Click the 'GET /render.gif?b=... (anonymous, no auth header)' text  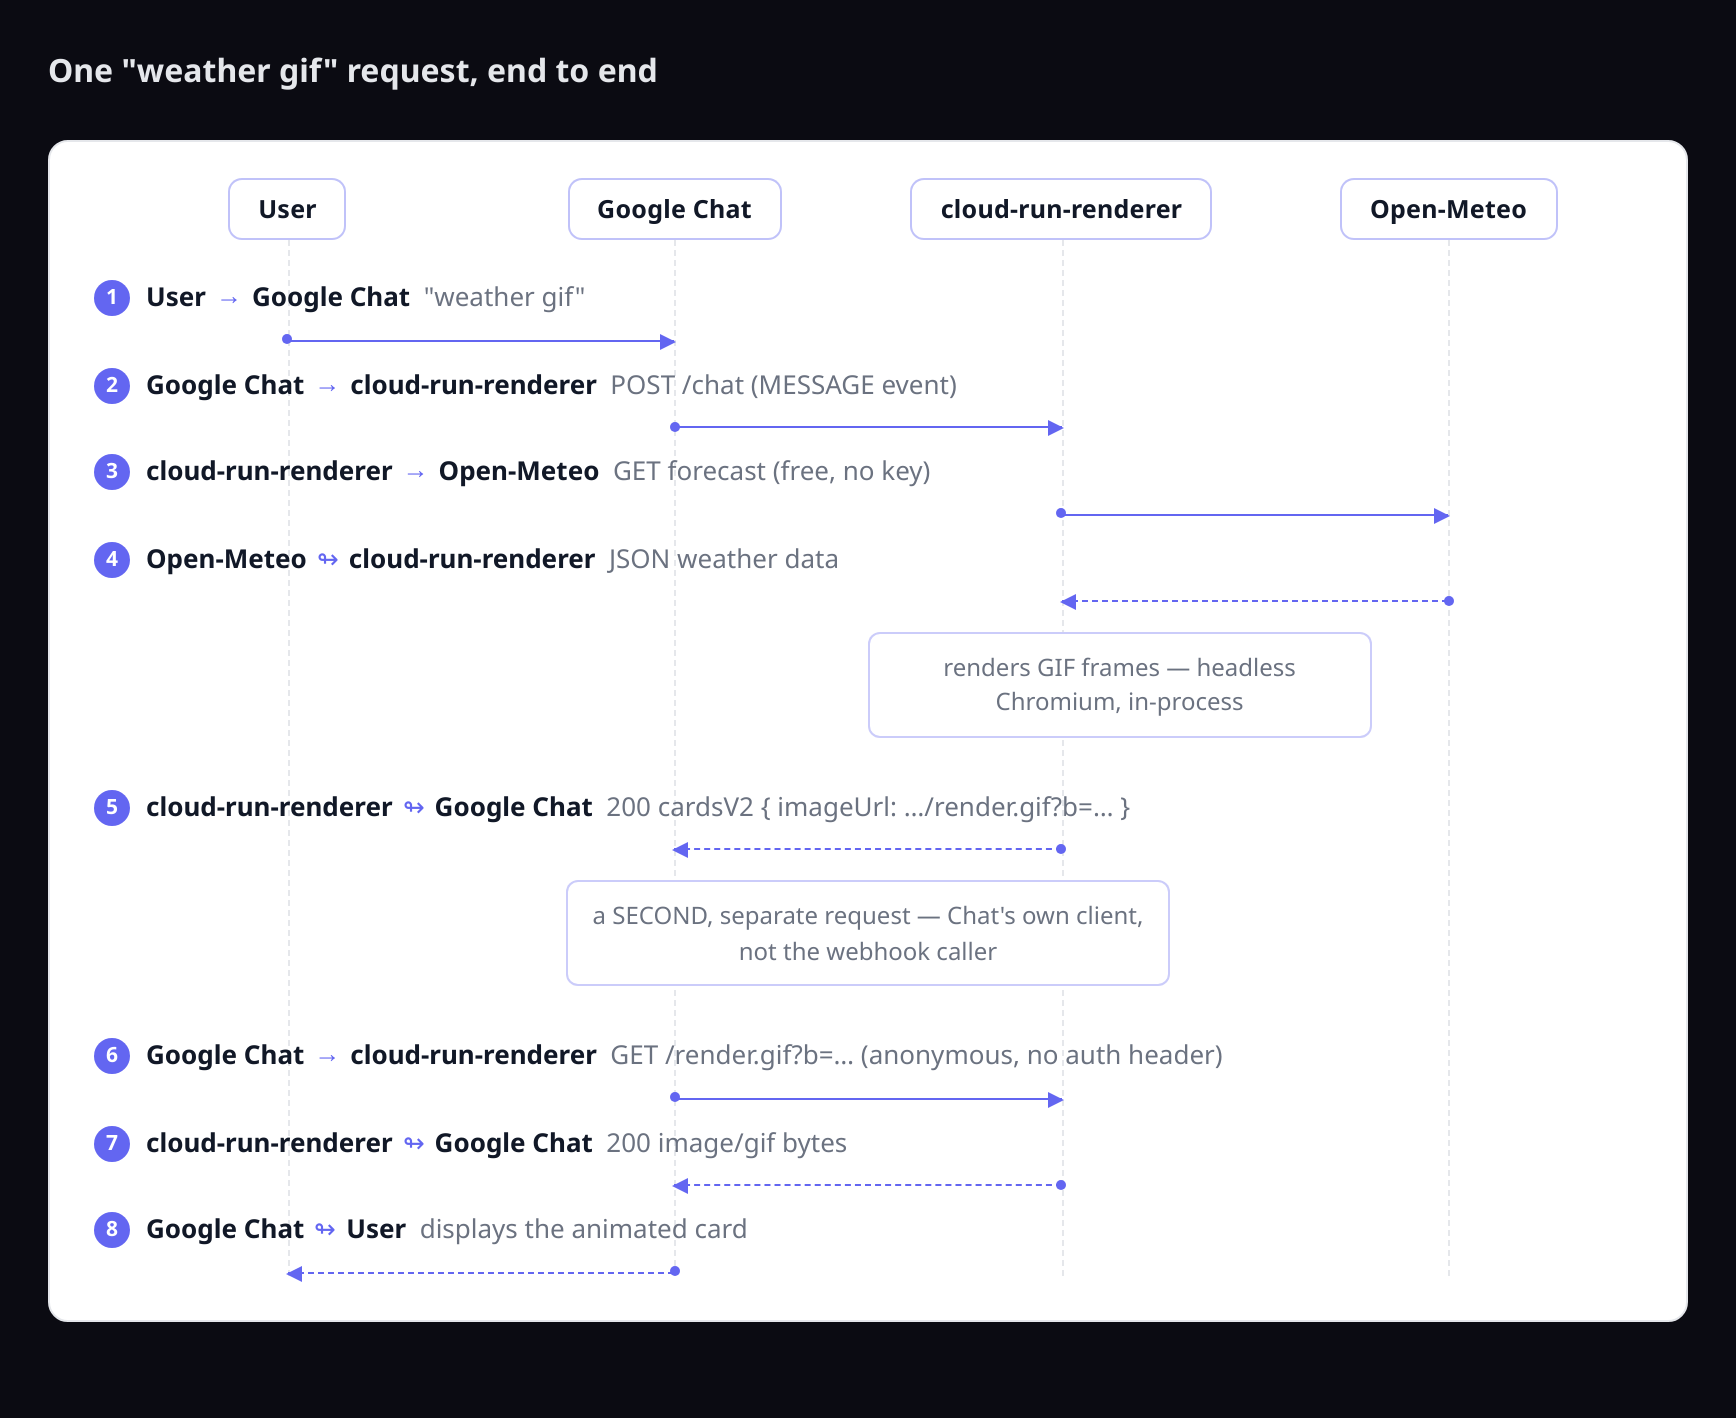[917, 1056]
